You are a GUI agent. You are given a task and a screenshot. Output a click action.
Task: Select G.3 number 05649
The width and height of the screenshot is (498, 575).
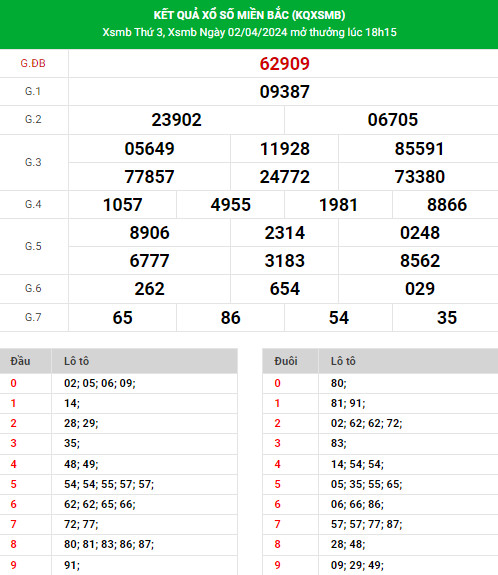[x=149, y=149]
